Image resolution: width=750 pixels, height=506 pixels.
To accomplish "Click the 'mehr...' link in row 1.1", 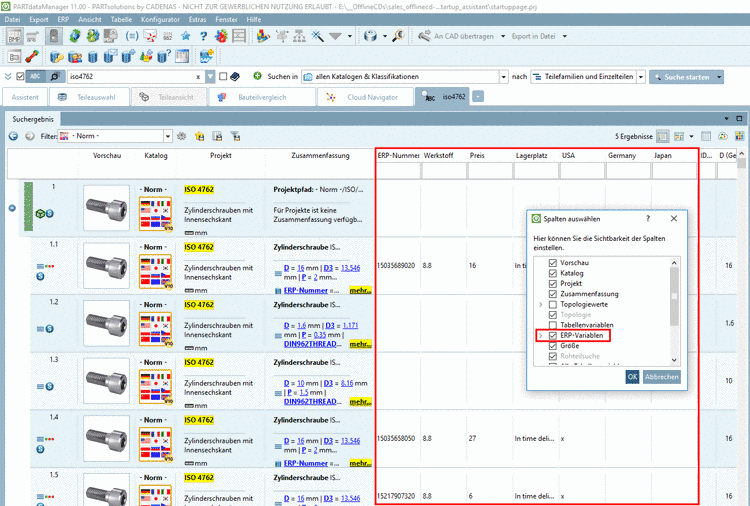I will [360, 290].
